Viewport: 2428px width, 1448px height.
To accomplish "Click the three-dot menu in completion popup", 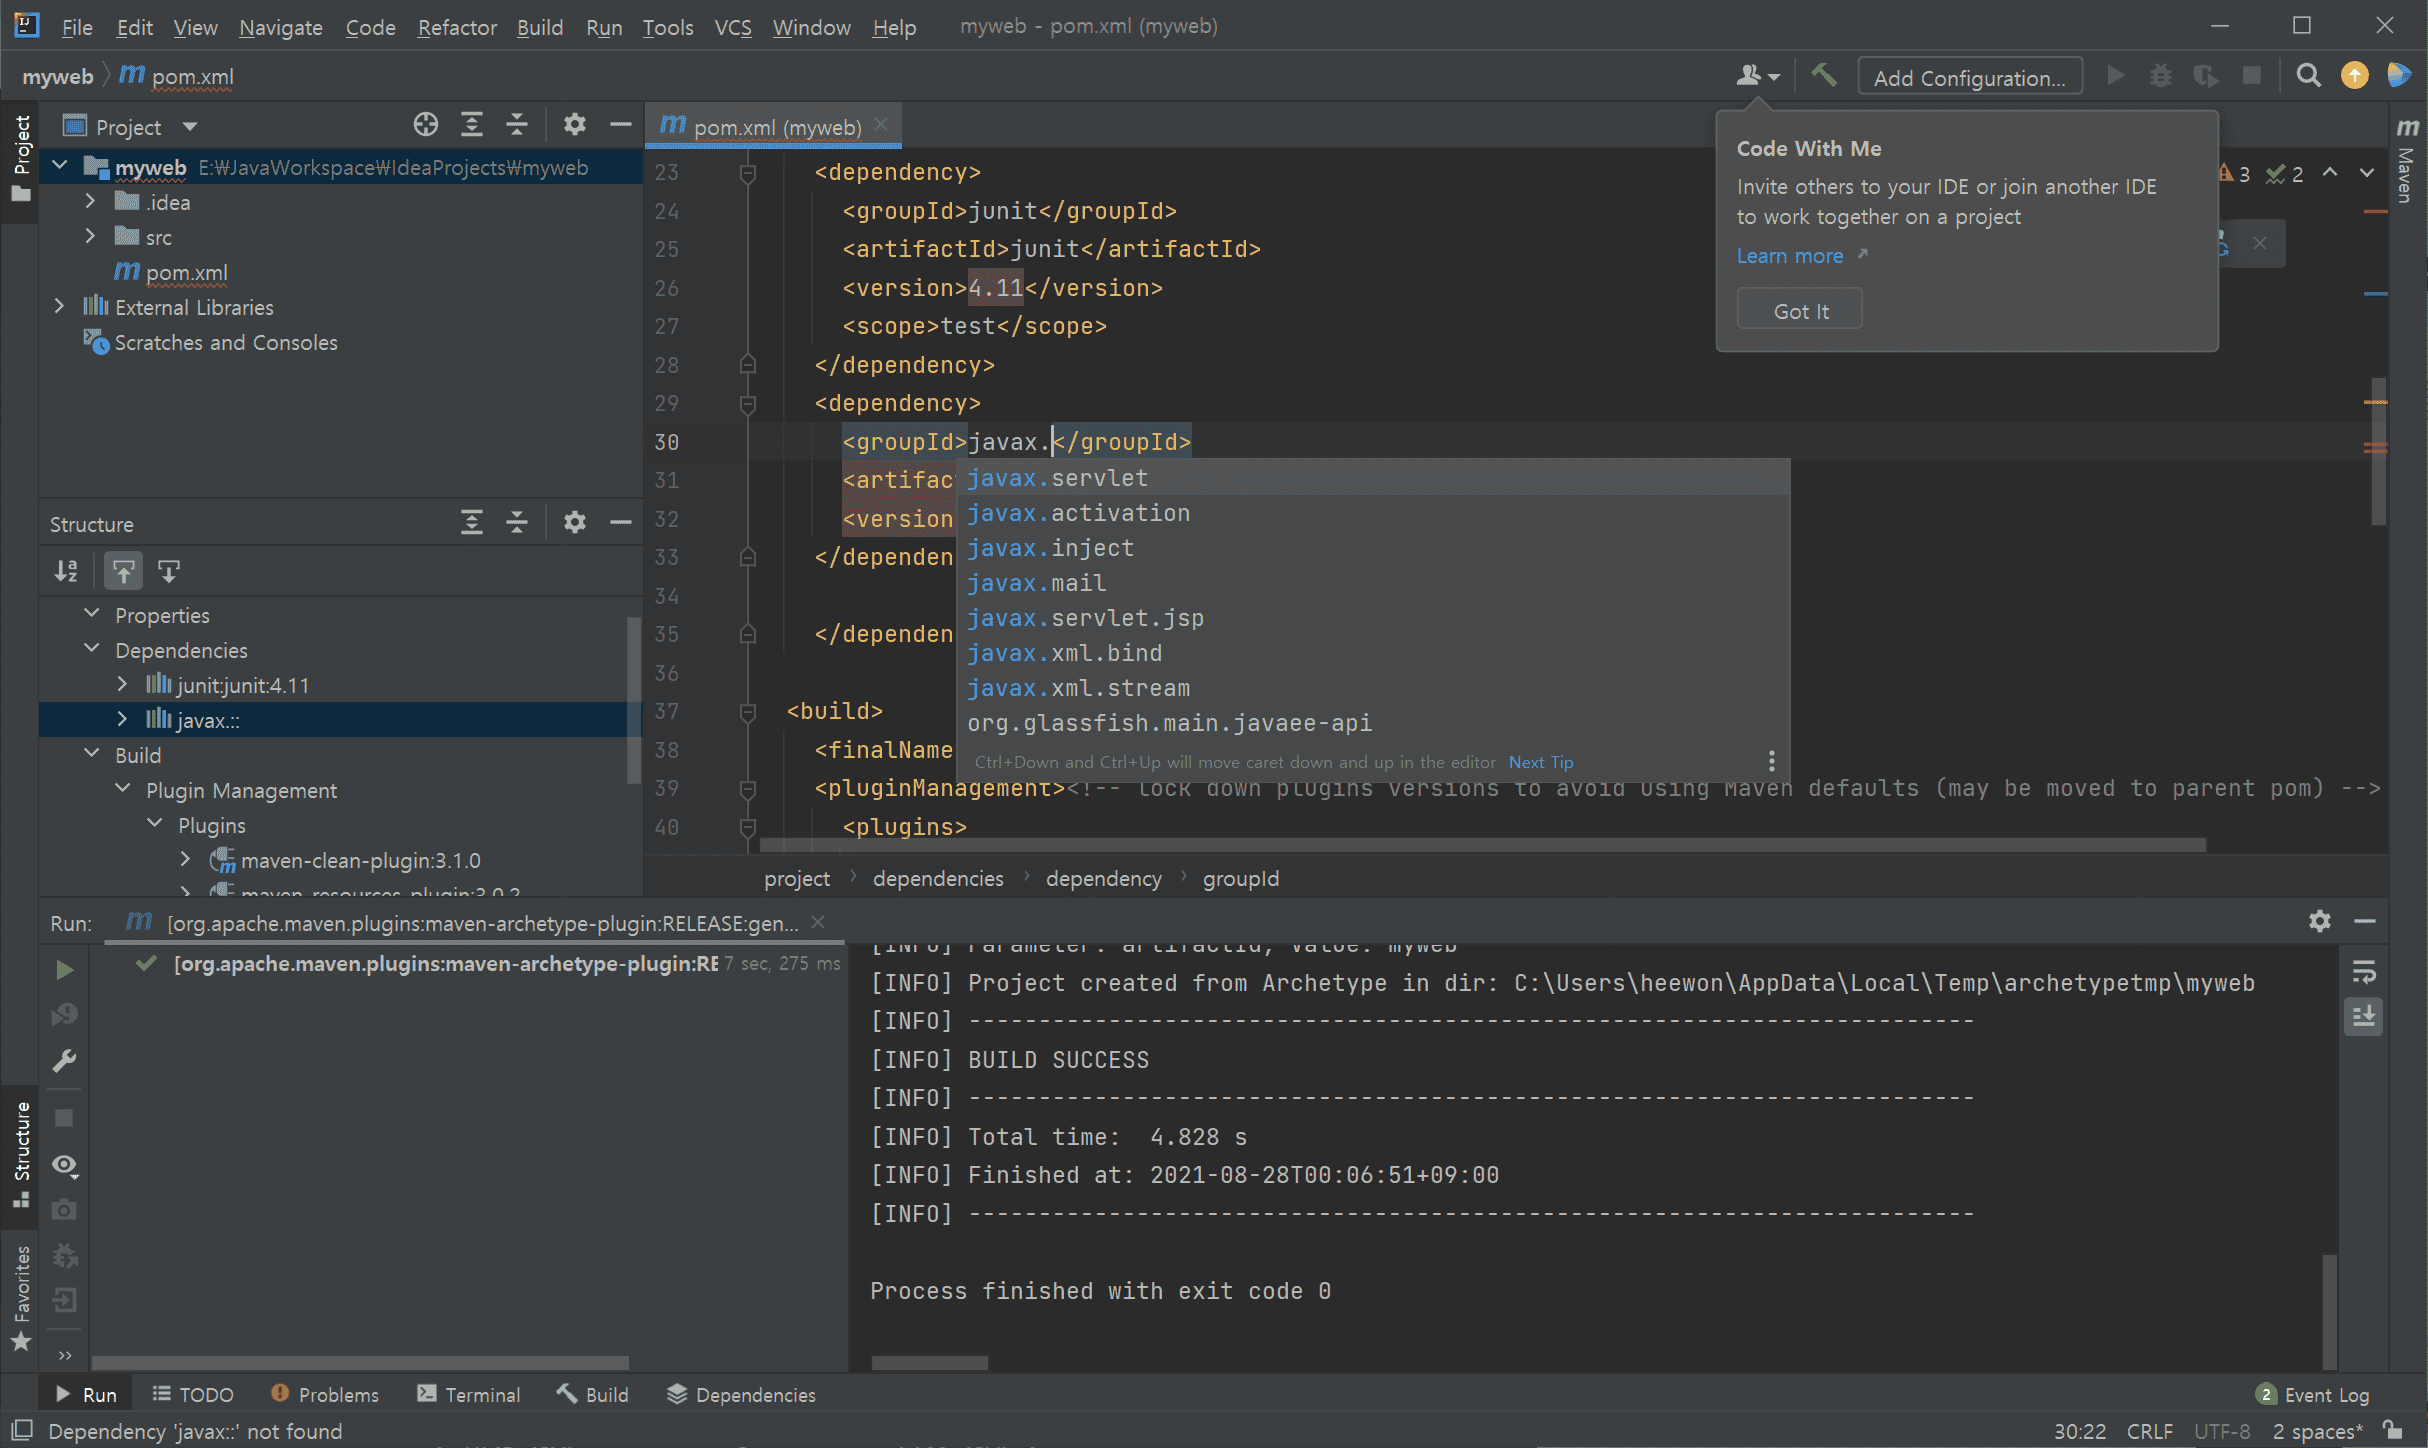I will pyautogui.click(x=1771, y=762).
